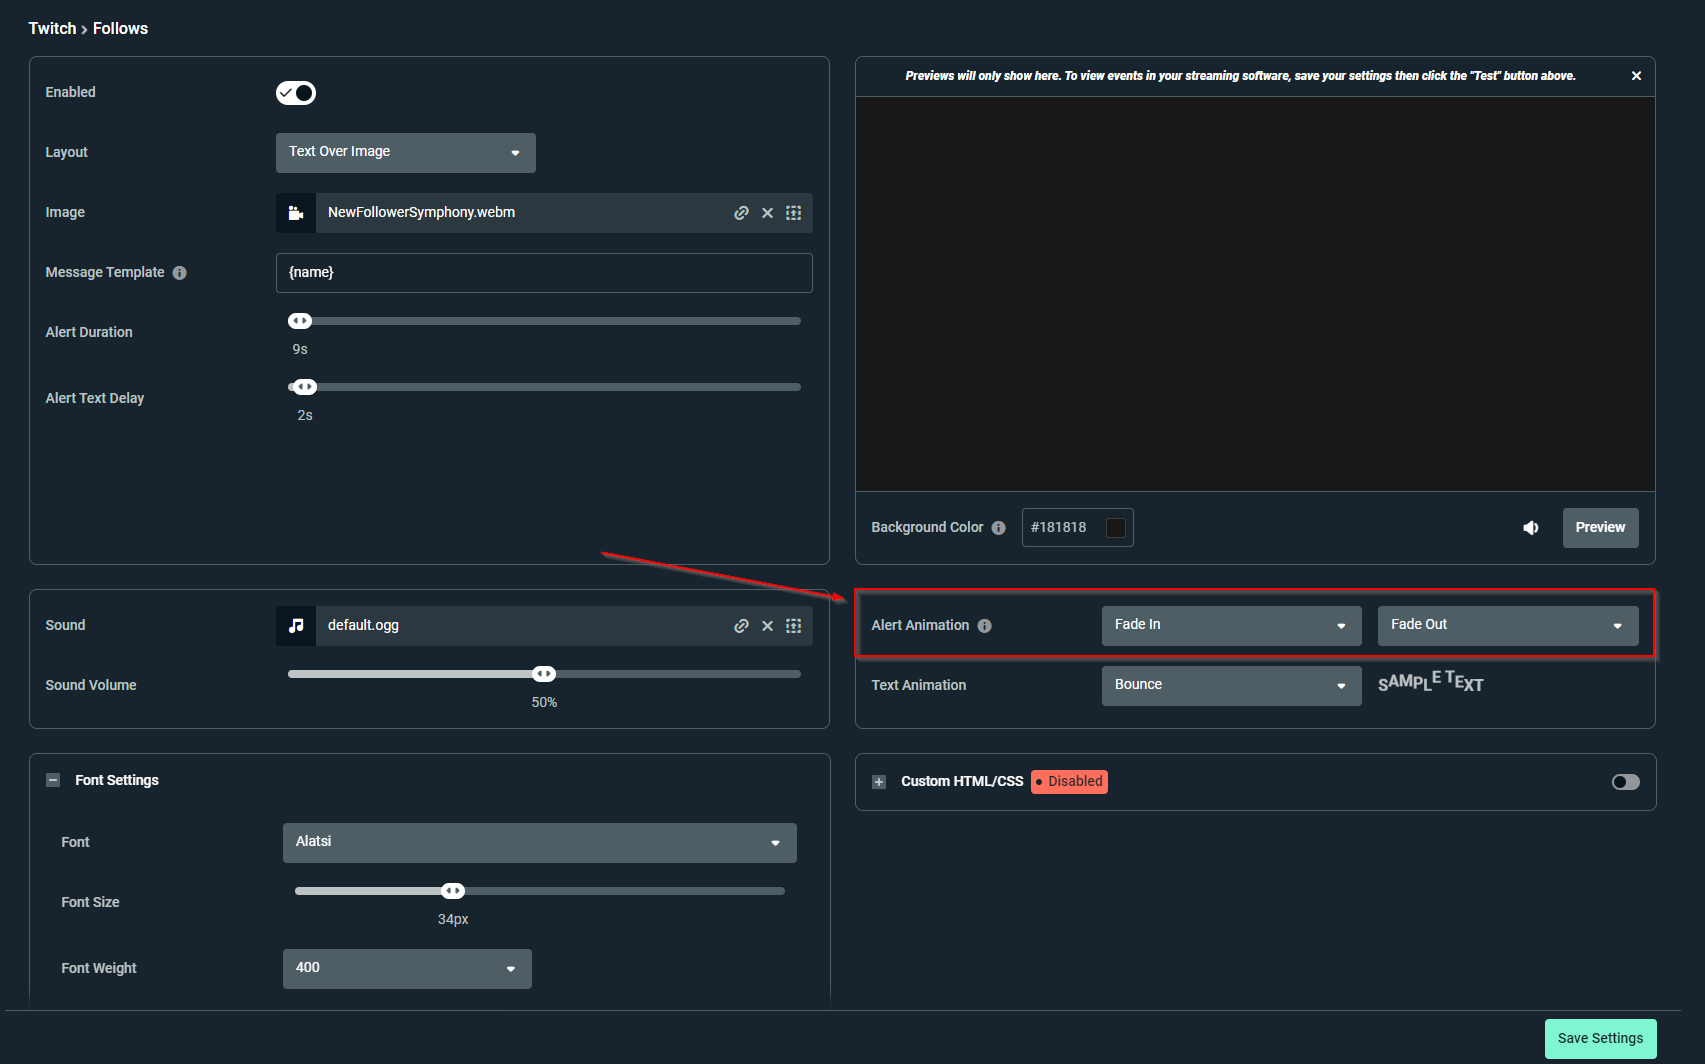Click the video camera icon on the image field

point(295,212)
